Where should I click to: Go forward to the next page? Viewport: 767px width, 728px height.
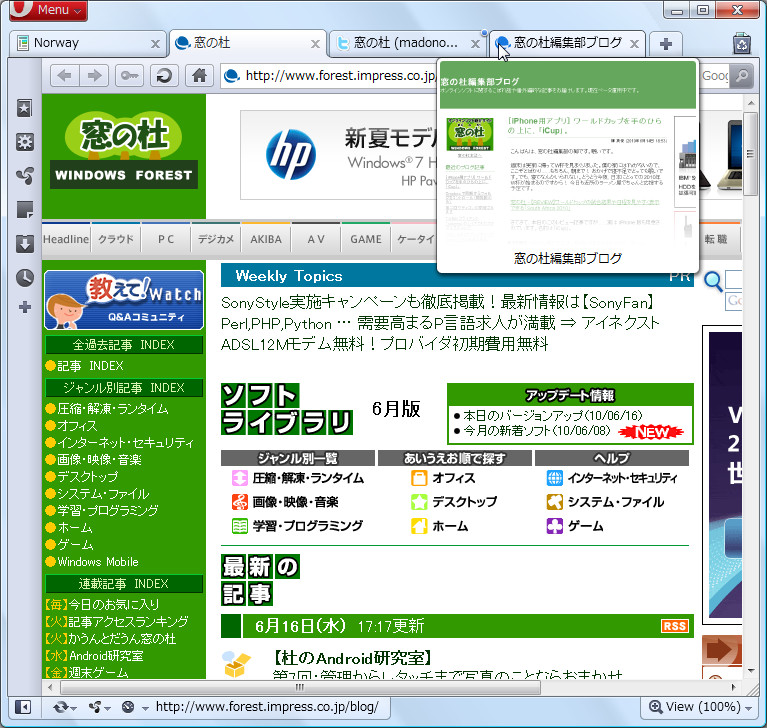tap(94, 76)
